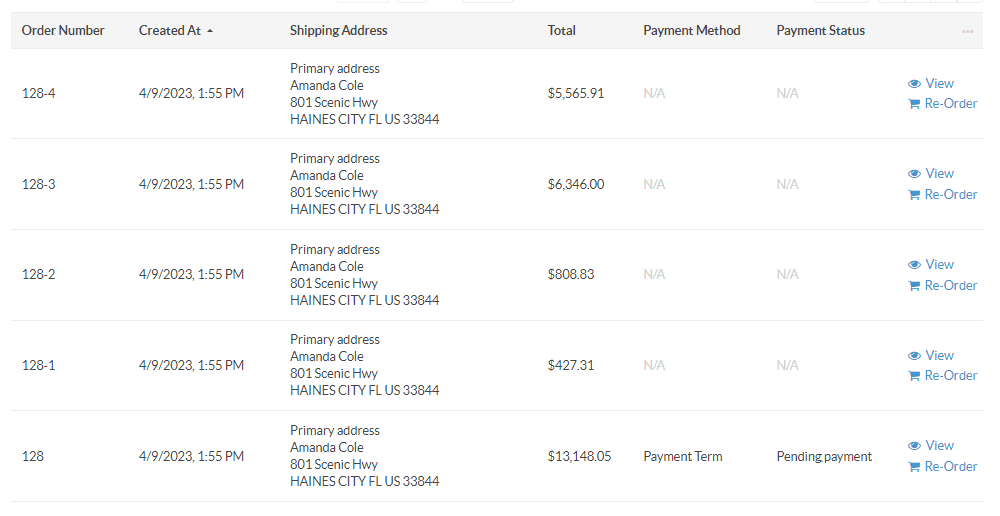Sort by the Payment Status header

[x=820, y=31]
